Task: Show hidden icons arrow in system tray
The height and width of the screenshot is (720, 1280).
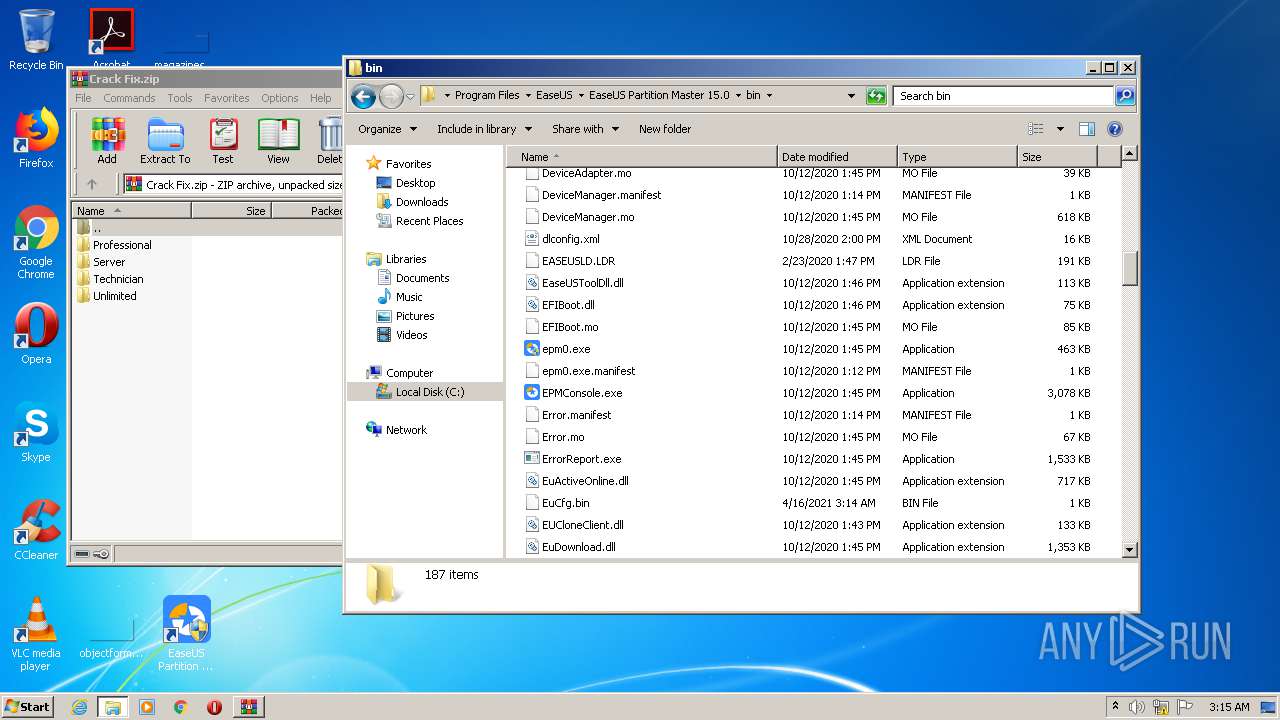Action: click(1116, 706)
